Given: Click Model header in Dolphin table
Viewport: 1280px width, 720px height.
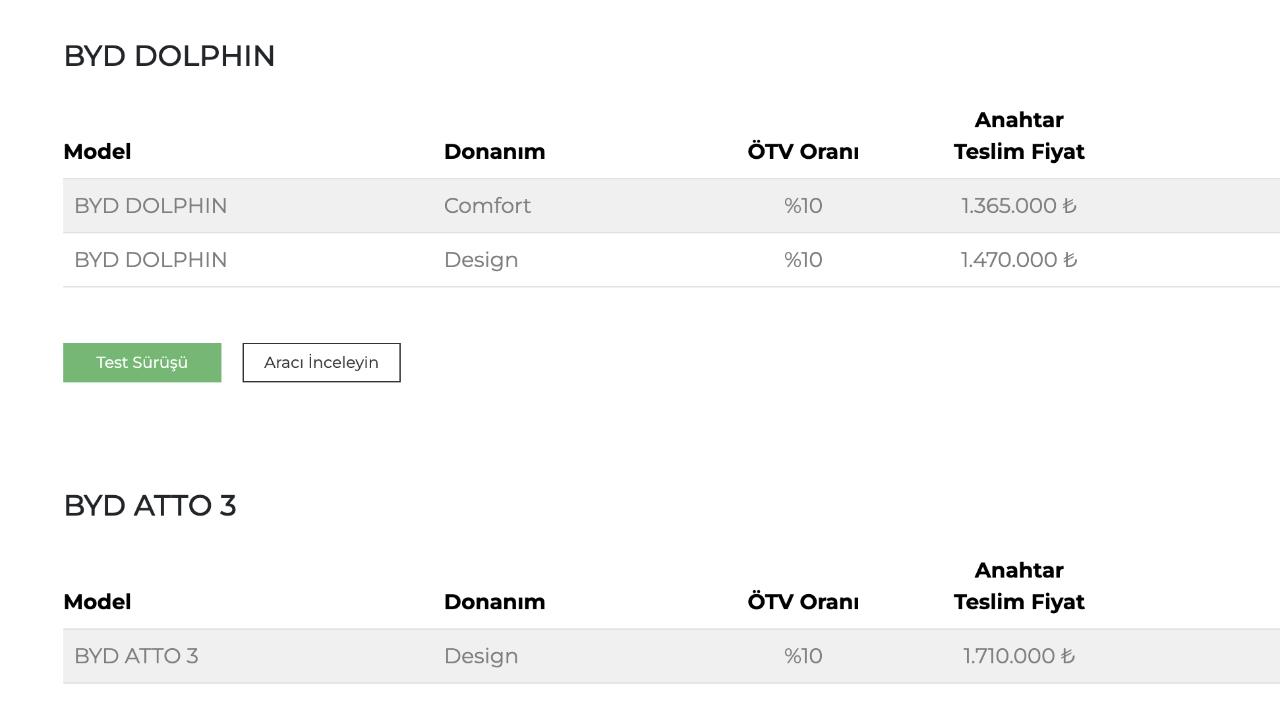Looking at the screenshot, I should [97, 152].
